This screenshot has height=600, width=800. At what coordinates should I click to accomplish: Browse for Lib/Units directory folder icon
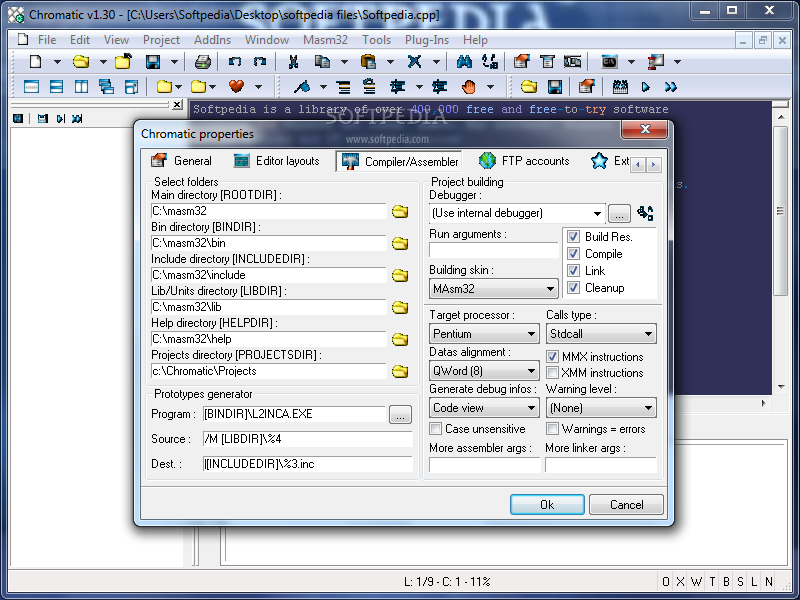[x=400, y=307]
